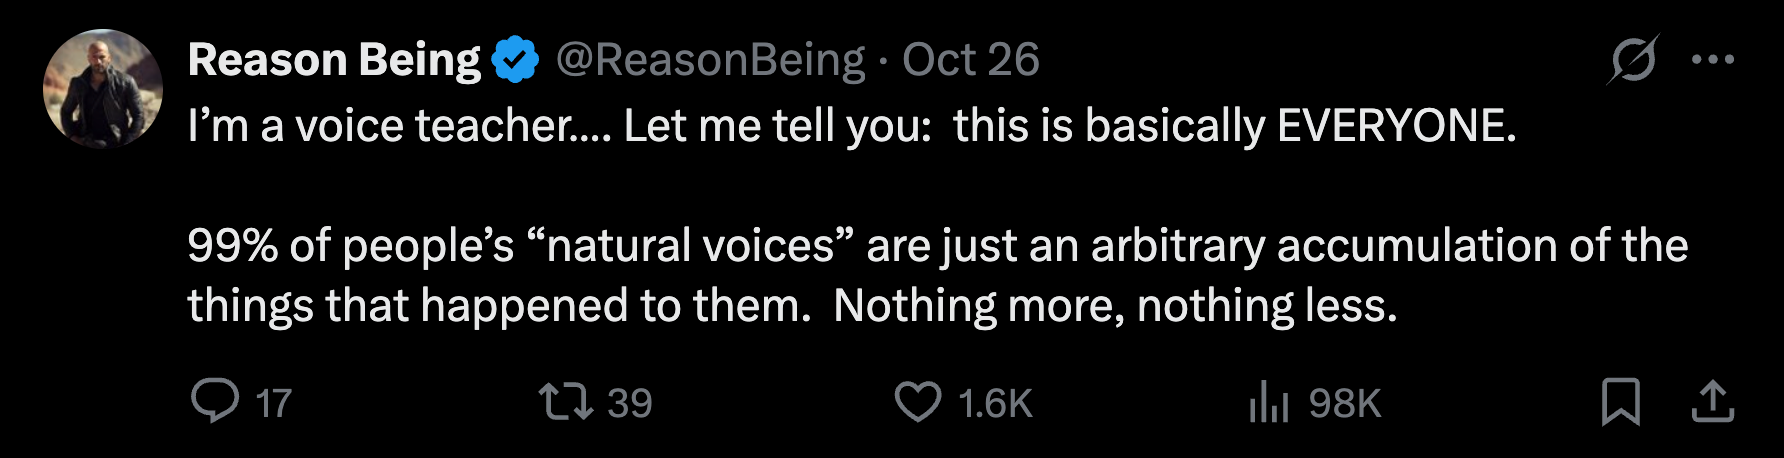Like the tweet with the heart icon
Screen dimensions: 1784x458
(x=917, y=402)
